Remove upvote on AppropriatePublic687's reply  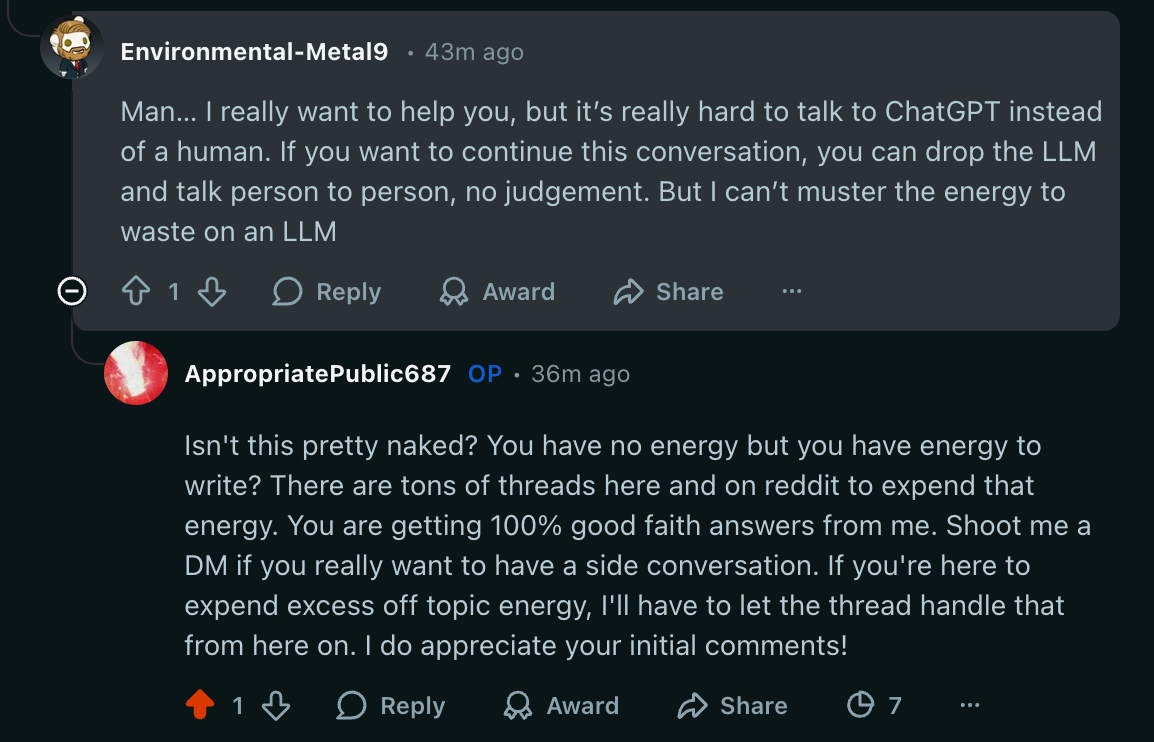pyautogui.click(x=200, y=706)
